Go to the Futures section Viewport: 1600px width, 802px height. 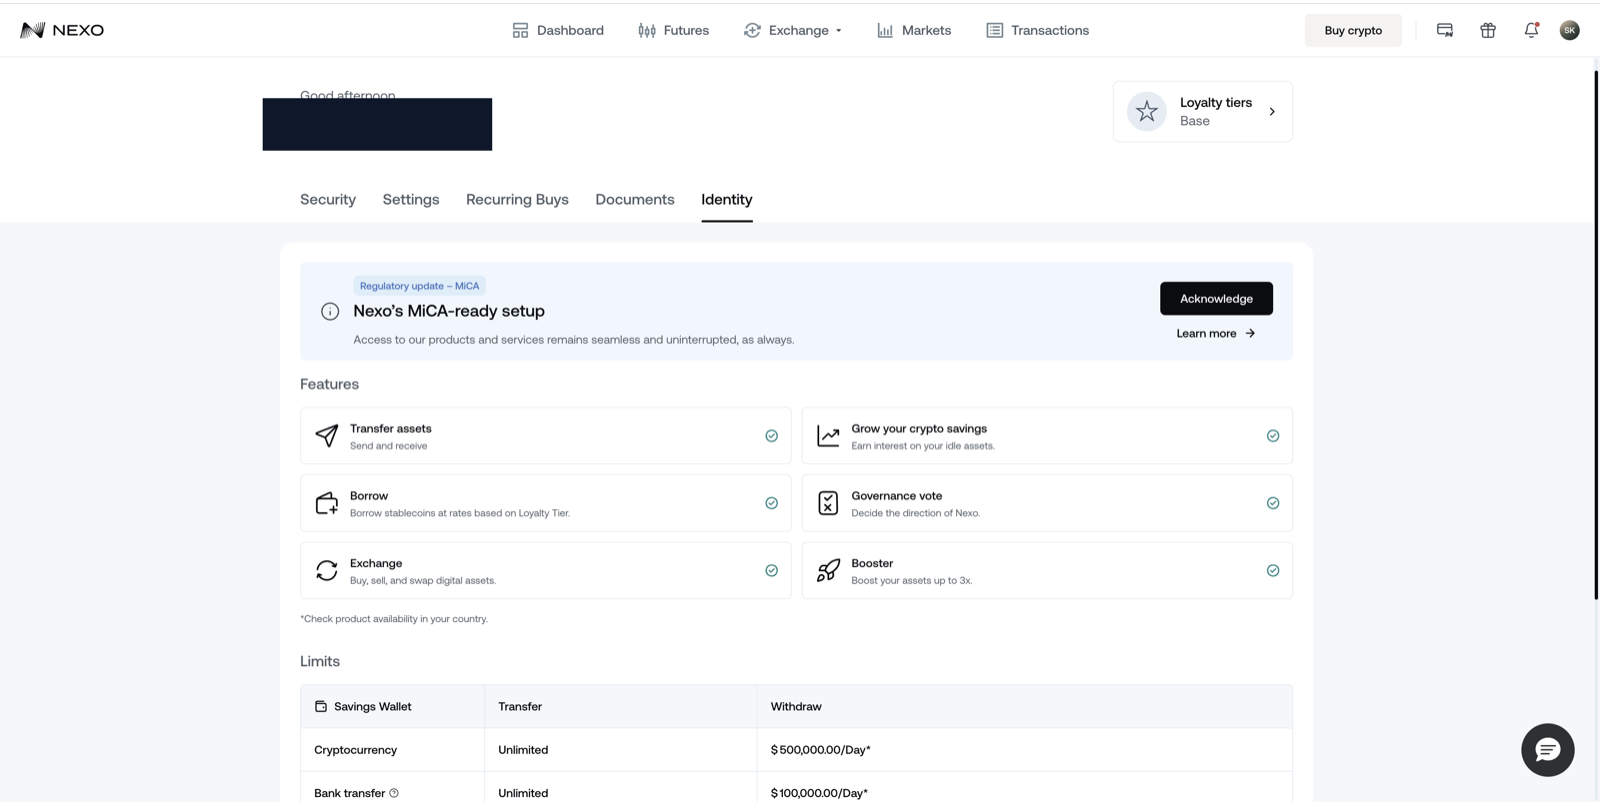point(673,30)
